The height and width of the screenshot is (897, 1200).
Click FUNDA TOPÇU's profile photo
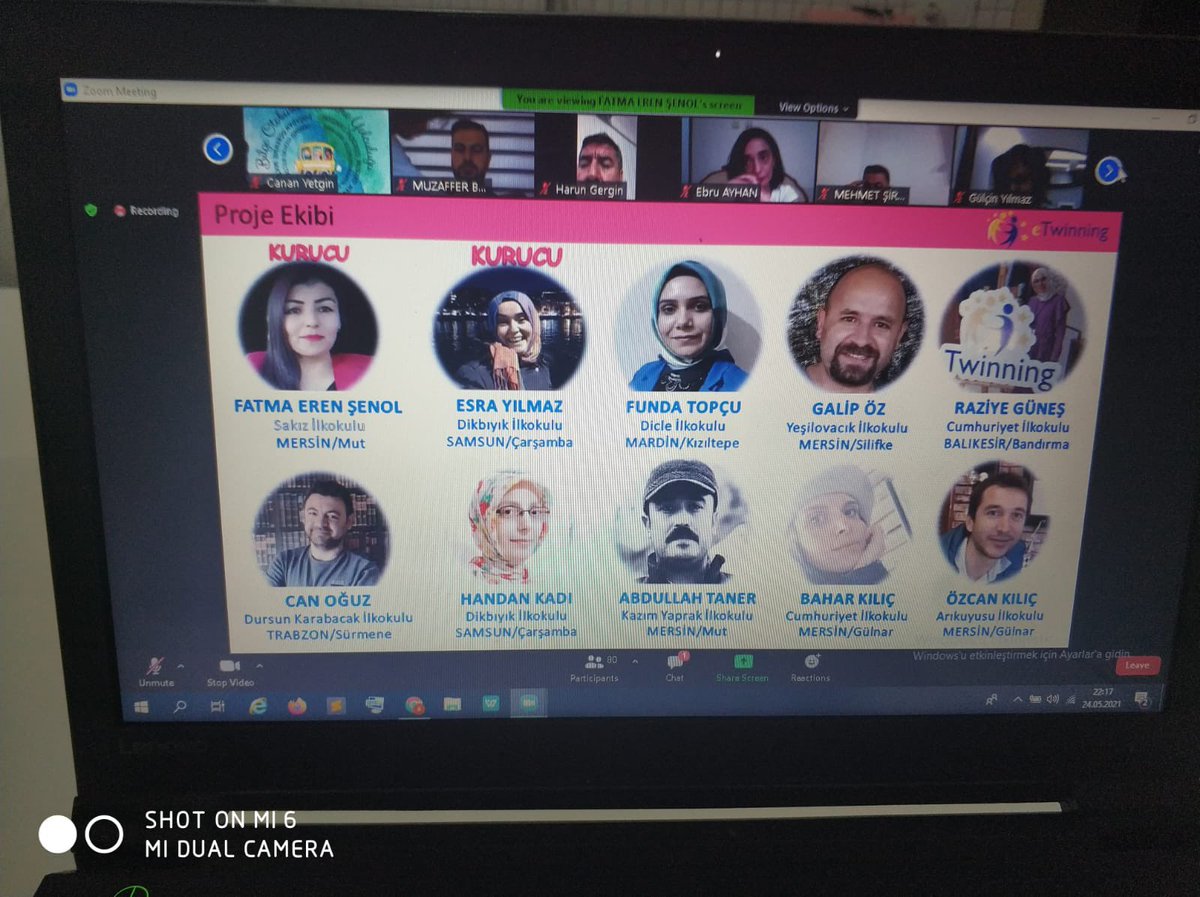coord(688,327)
